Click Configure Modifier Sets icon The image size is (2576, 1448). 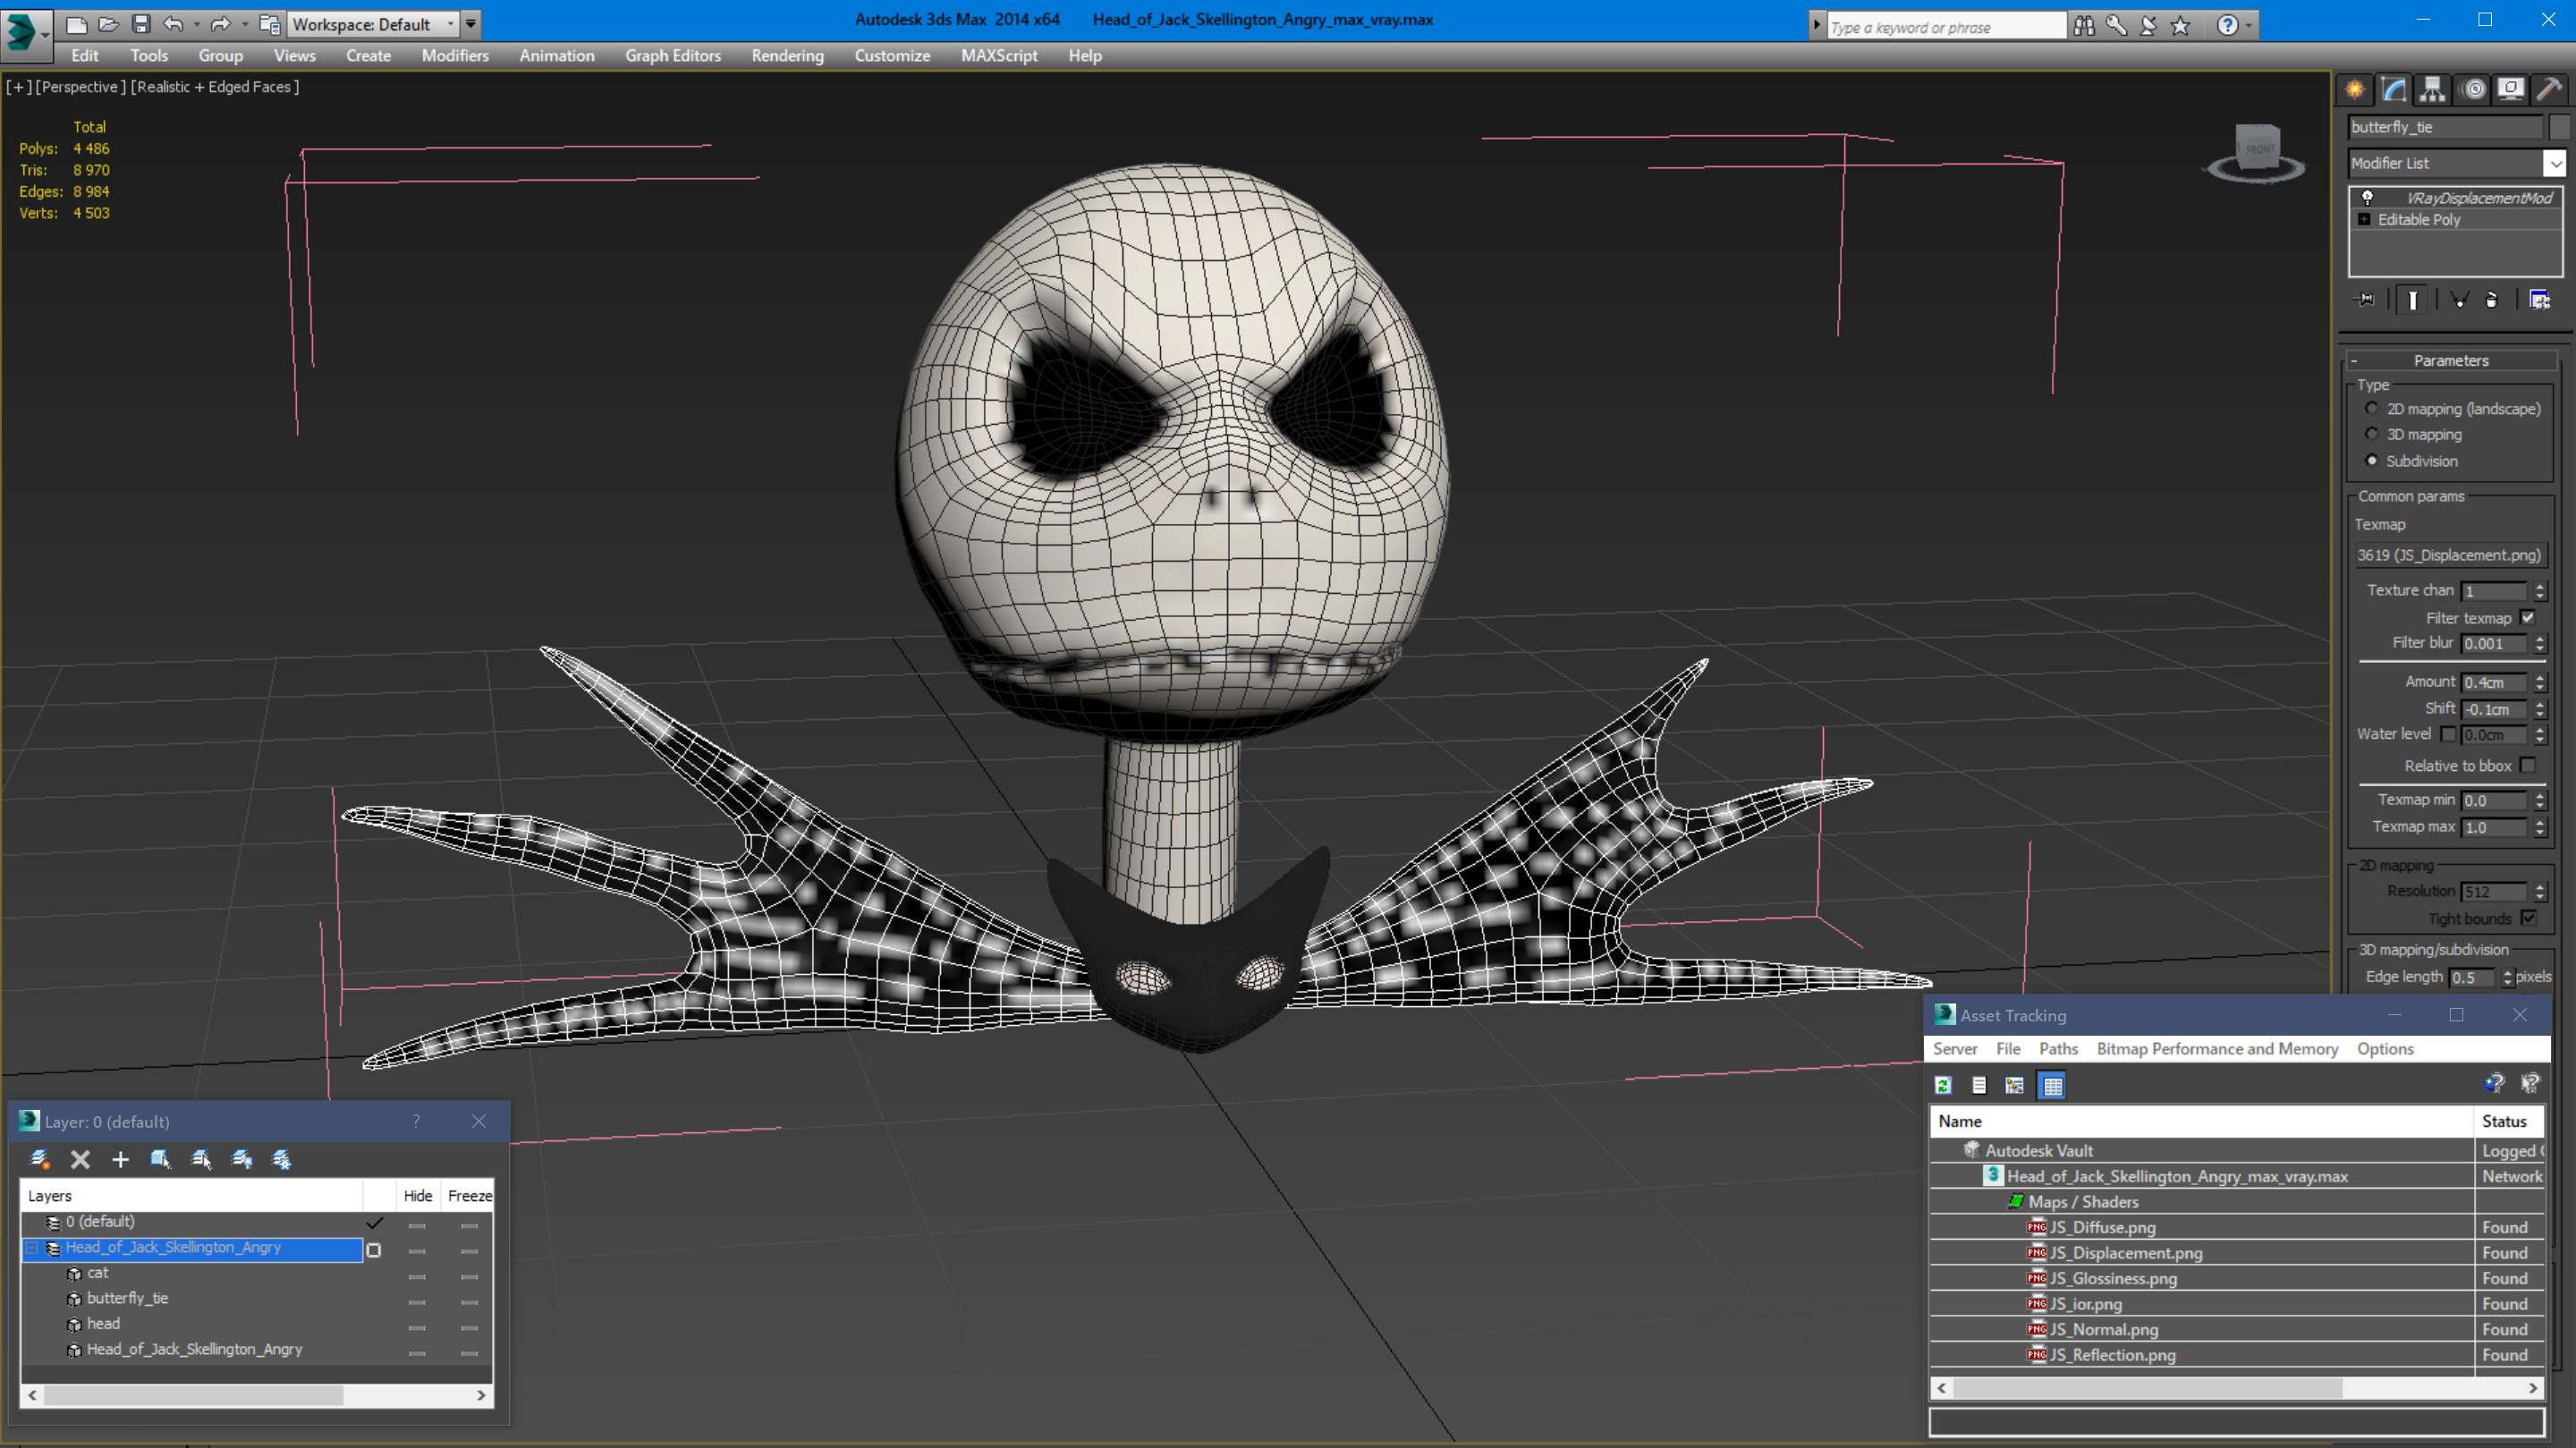pyautogui.click(x=2539, y=300)
